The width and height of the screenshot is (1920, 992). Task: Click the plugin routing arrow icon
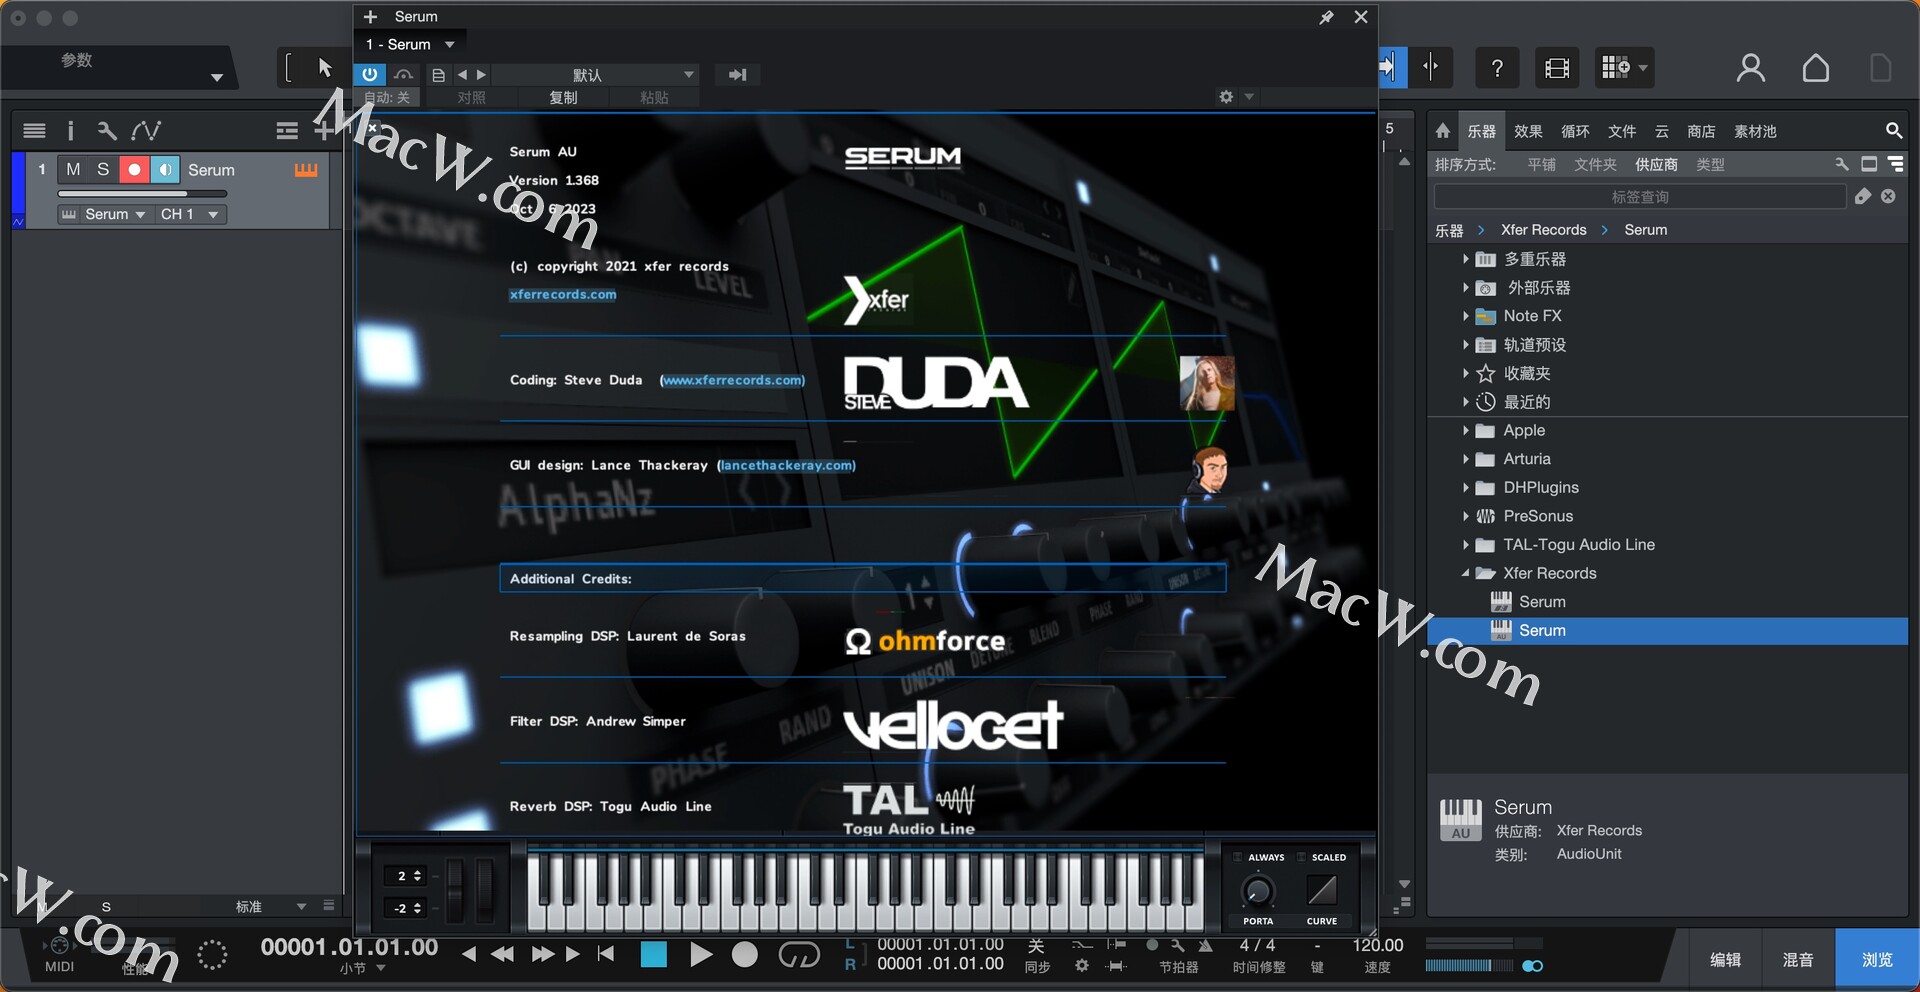coord(738,75)
